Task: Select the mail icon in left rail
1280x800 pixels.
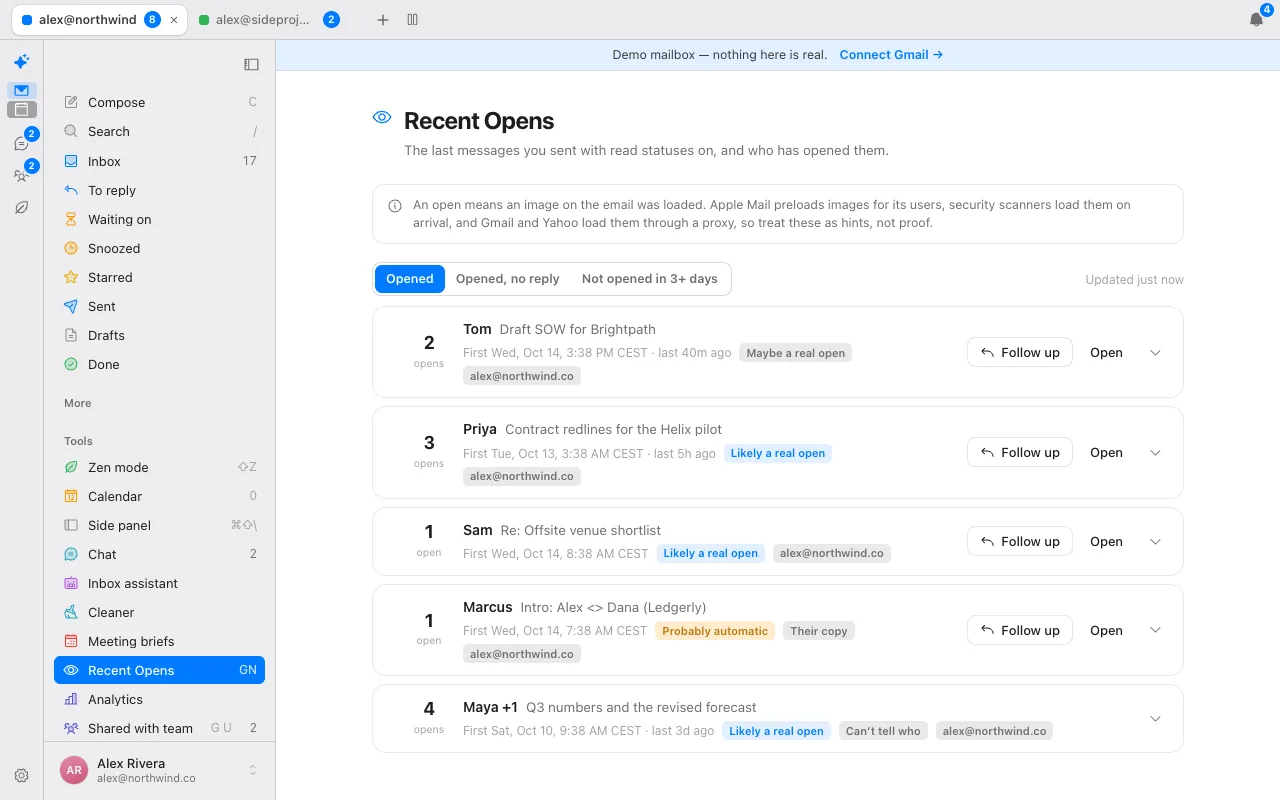Action: [21, 90]
